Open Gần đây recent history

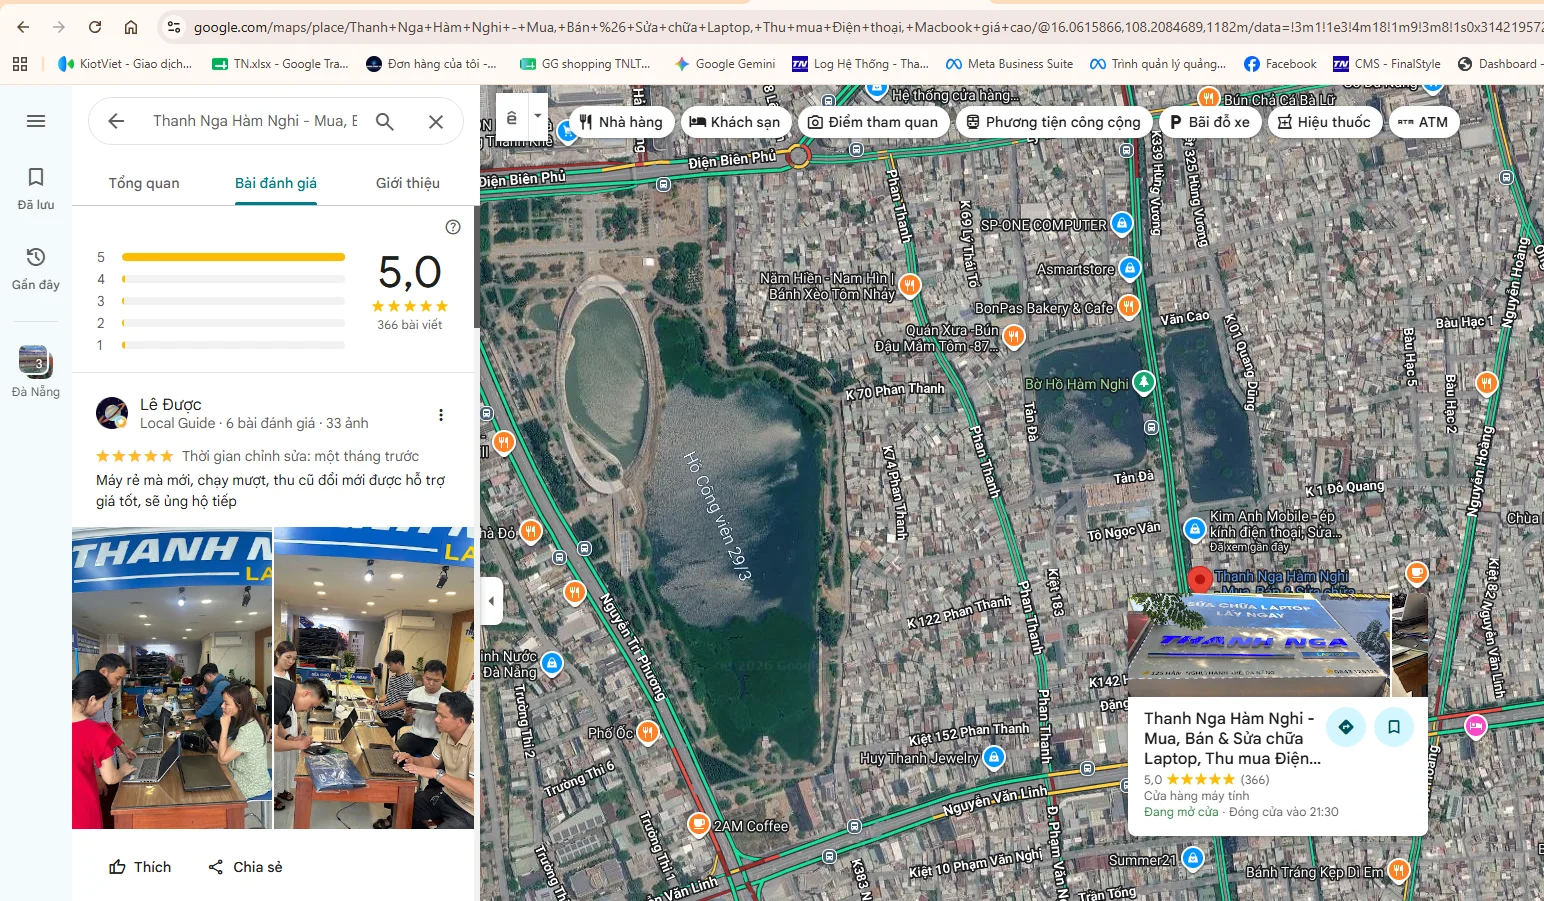[x=36, y=268]
